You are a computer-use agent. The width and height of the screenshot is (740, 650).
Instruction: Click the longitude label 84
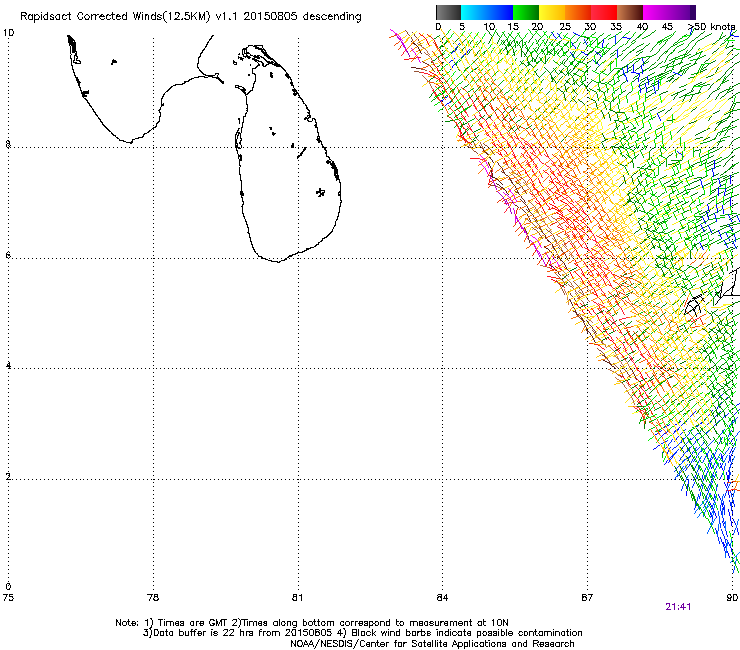click(x=442, y=598)
